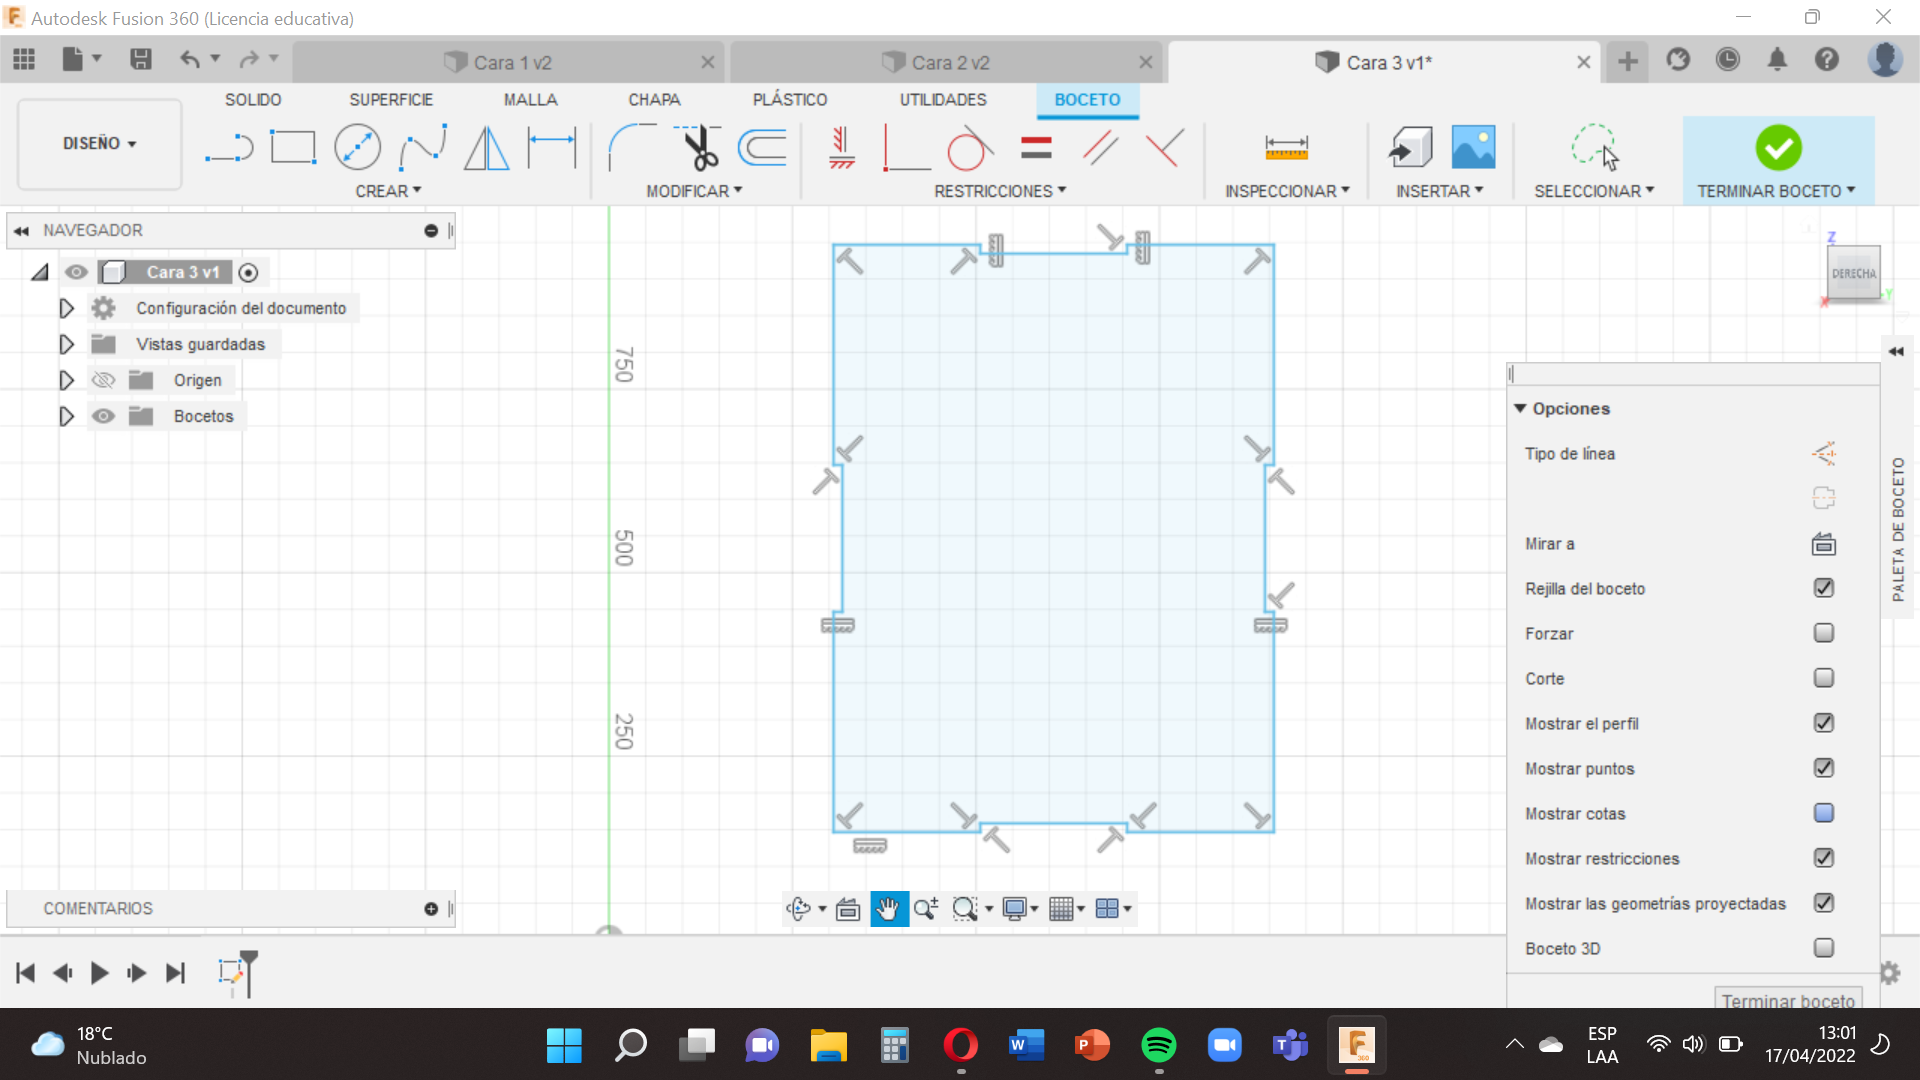Toggle visibility eye of Origen folder
1920x1080 pixels.
(x=103, y=380)
